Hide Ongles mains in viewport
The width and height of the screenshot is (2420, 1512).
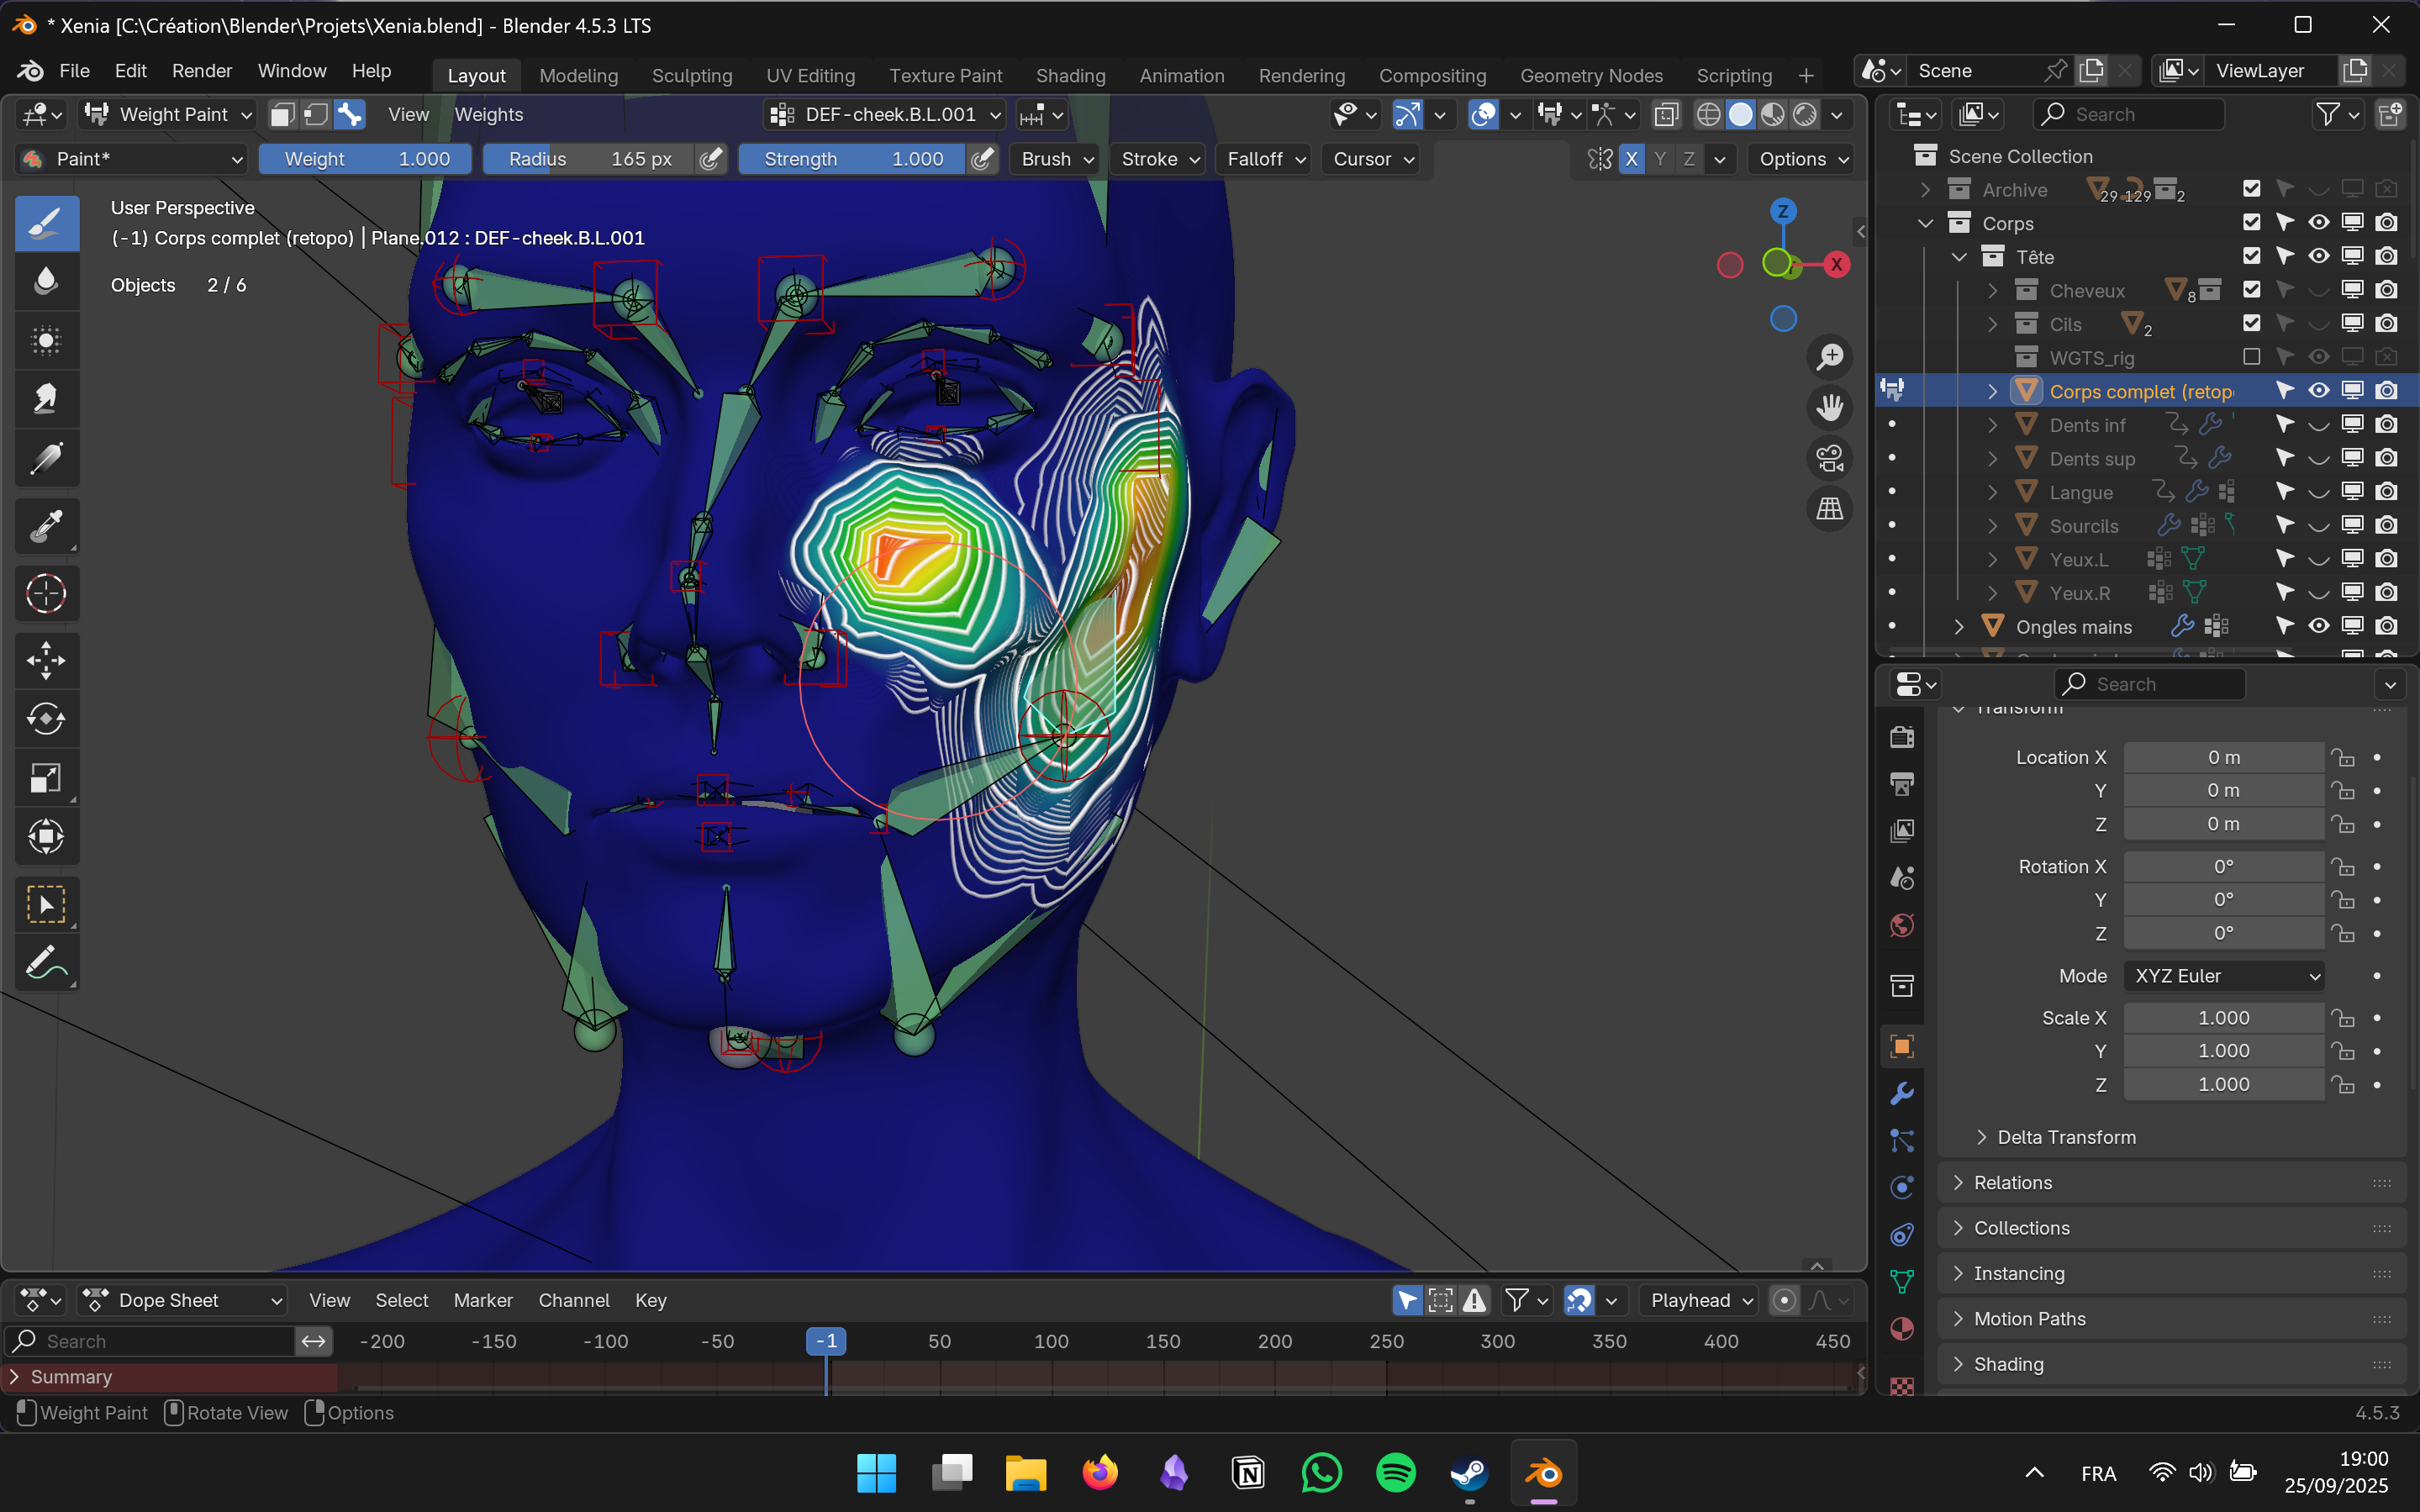2318,626
